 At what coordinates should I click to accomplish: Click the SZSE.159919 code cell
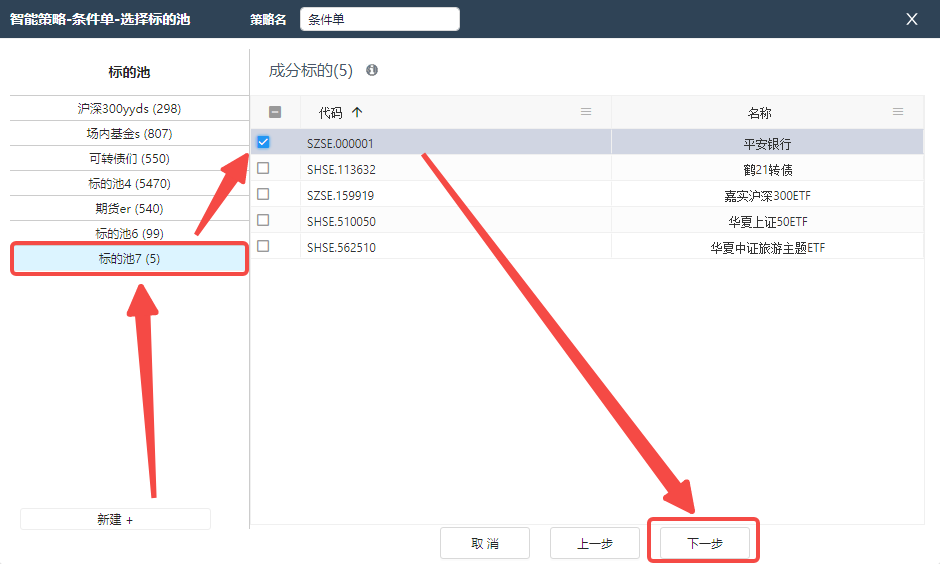455,195
